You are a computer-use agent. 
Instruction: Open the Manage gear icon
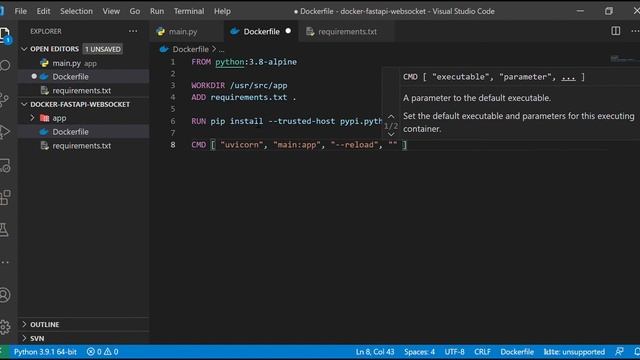tap(5, 327)
